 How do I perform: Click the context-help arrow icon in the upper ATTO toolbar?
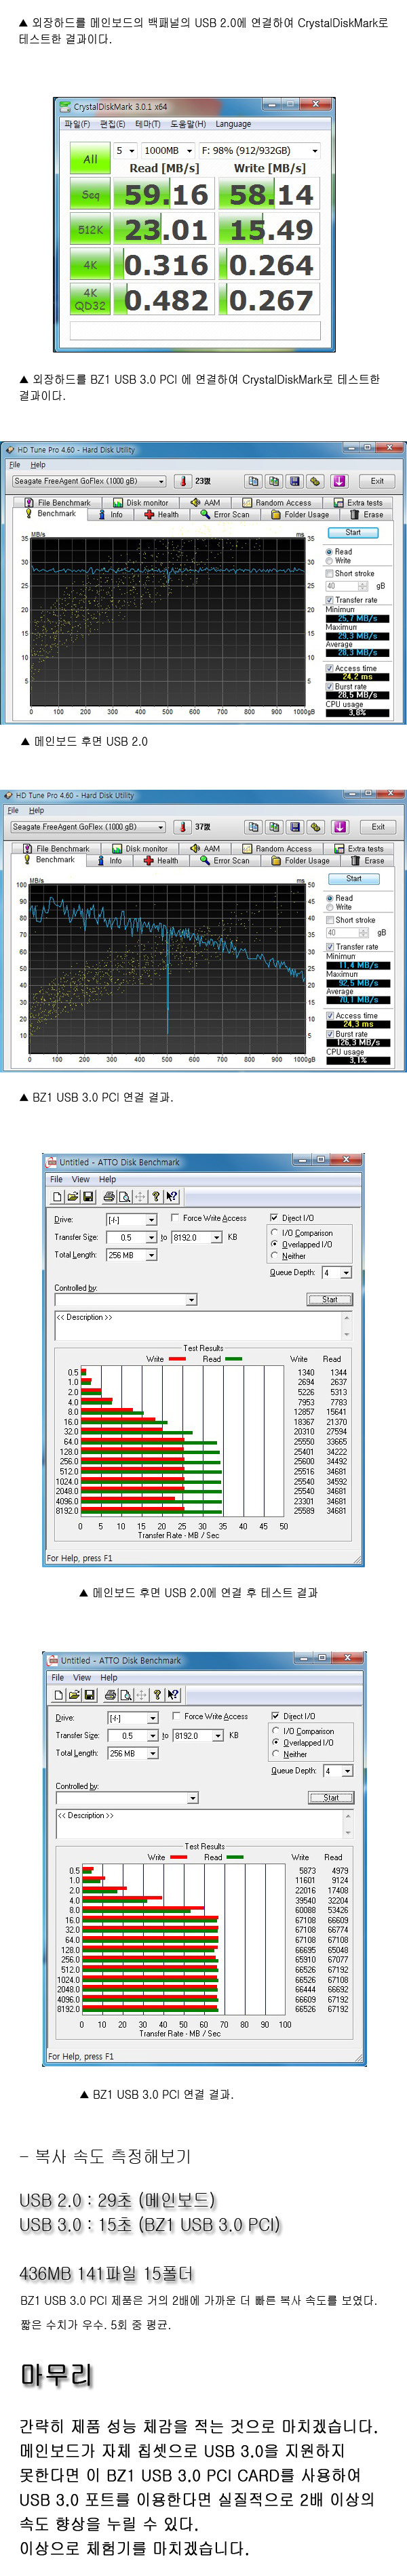(x=172, y=1196)
